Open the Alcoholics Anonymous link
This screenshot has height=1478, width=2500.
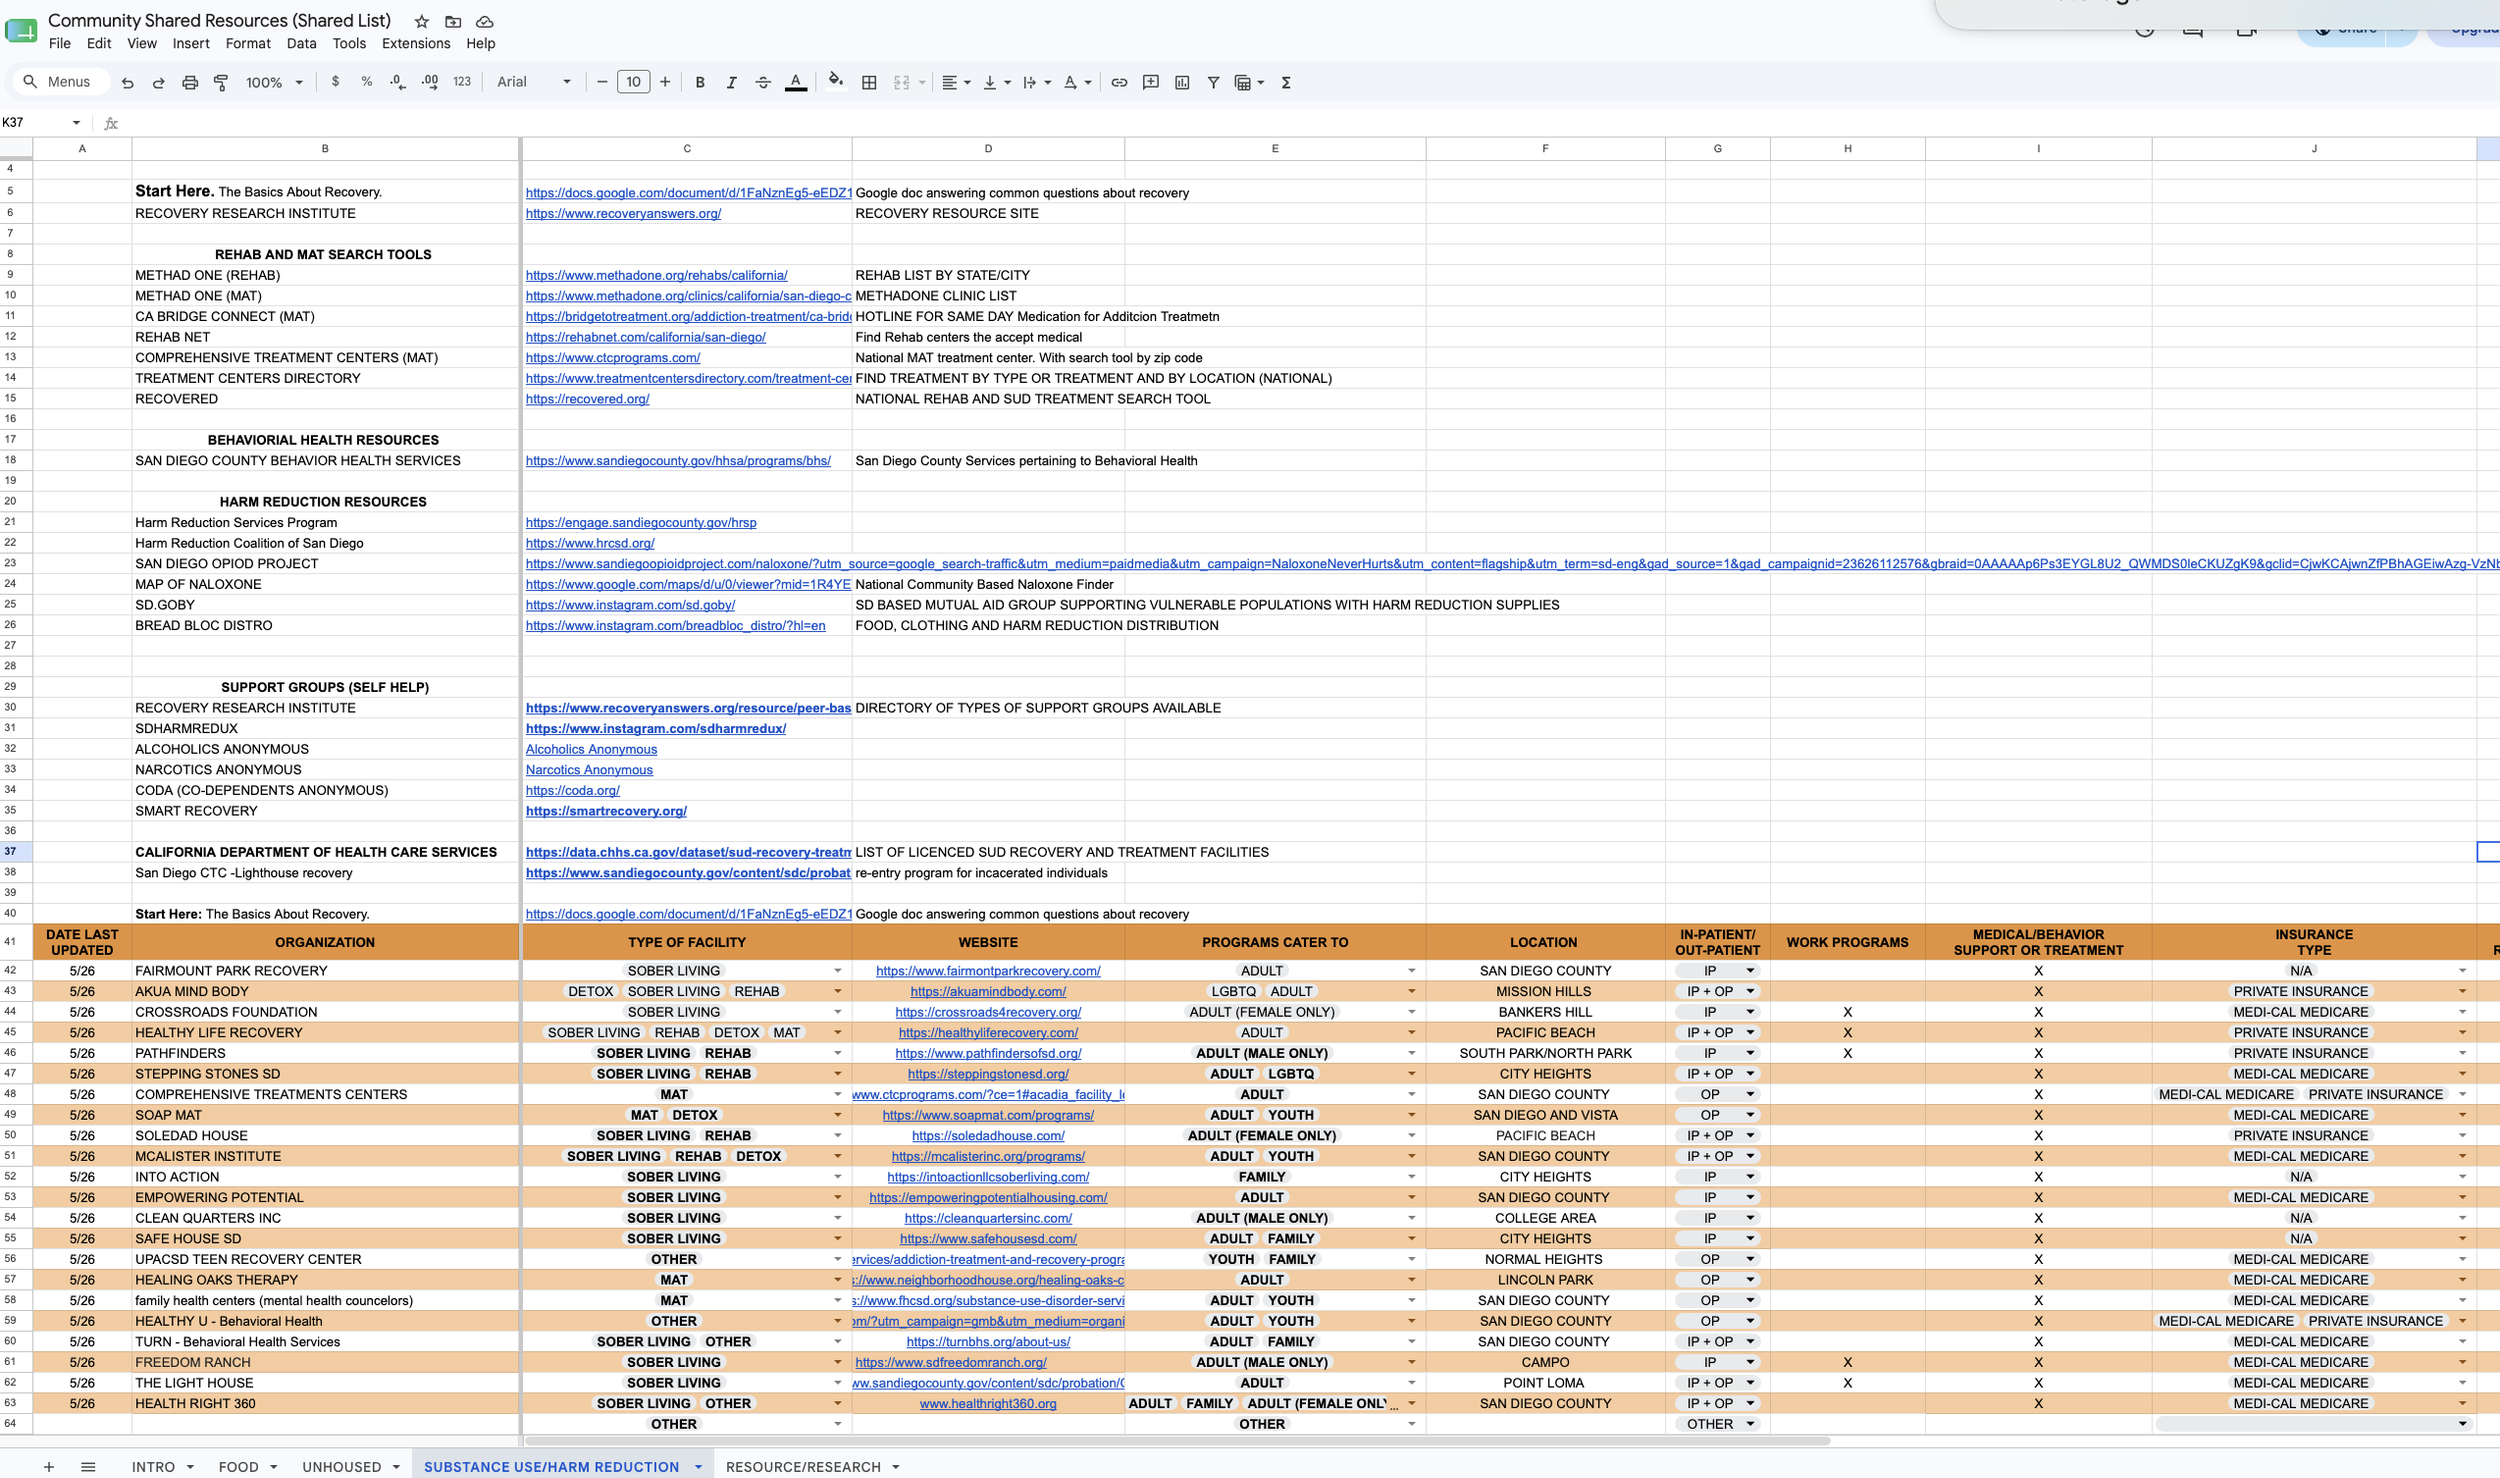point(591,749)
